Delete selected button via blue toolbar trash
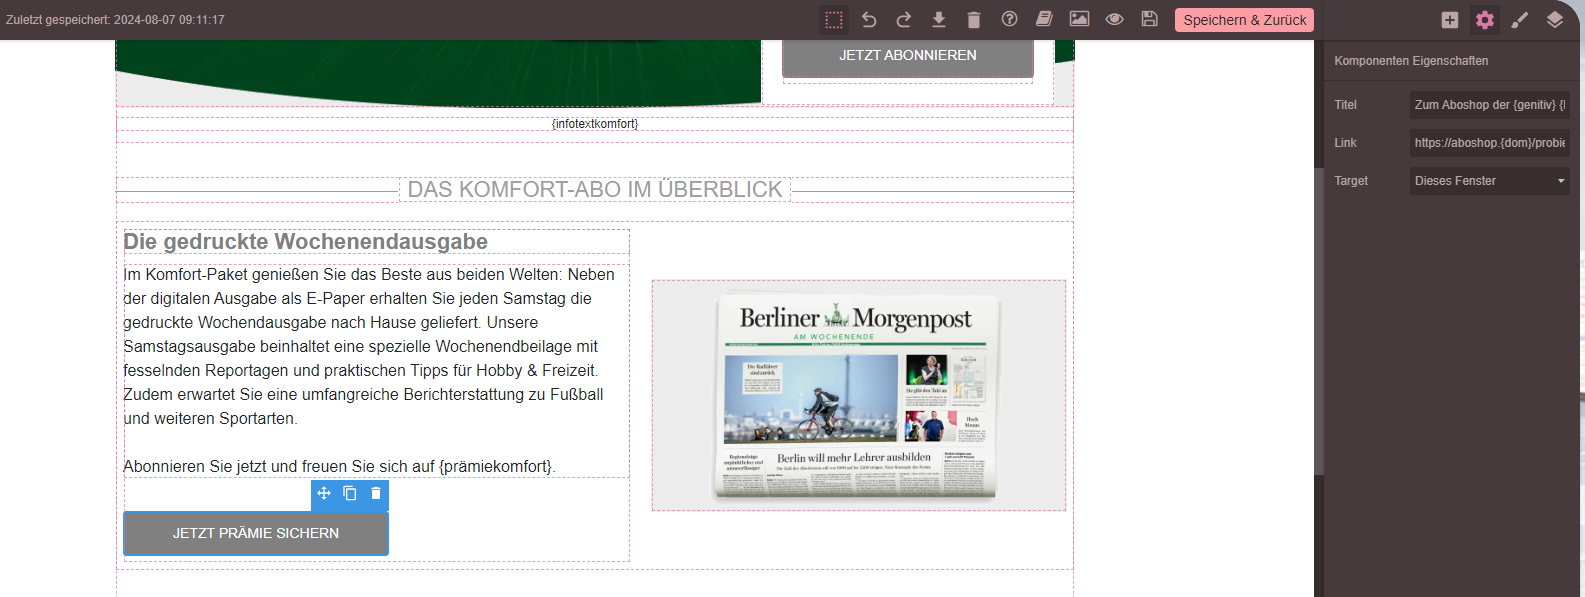1585x597 pixels. pos(376,493)
